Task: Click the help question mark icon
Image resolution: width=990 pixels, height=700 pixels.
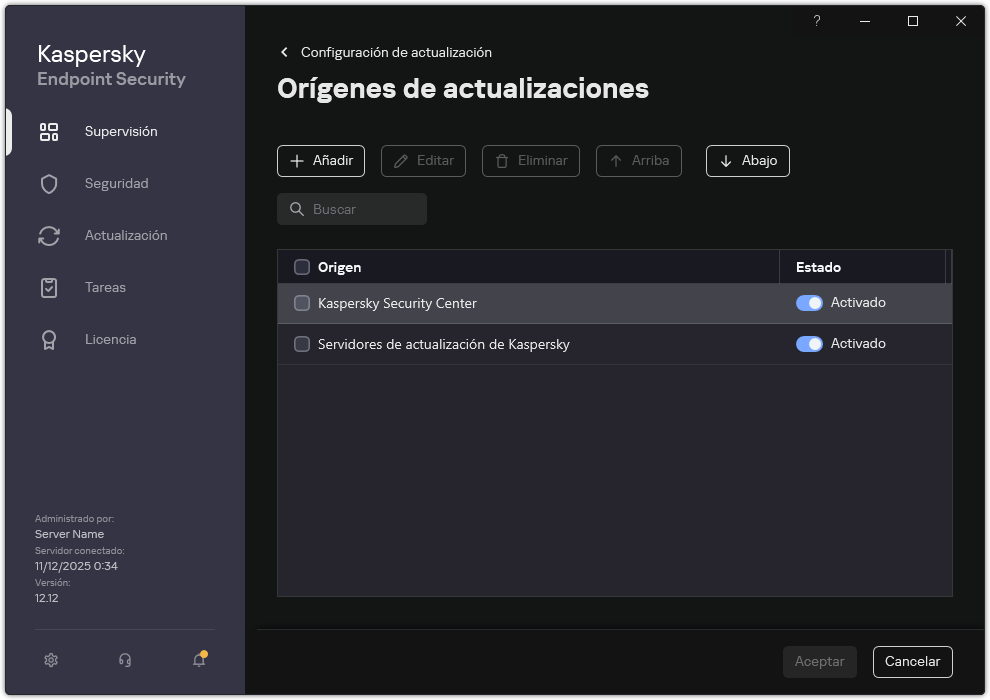Action: [816, 21]
